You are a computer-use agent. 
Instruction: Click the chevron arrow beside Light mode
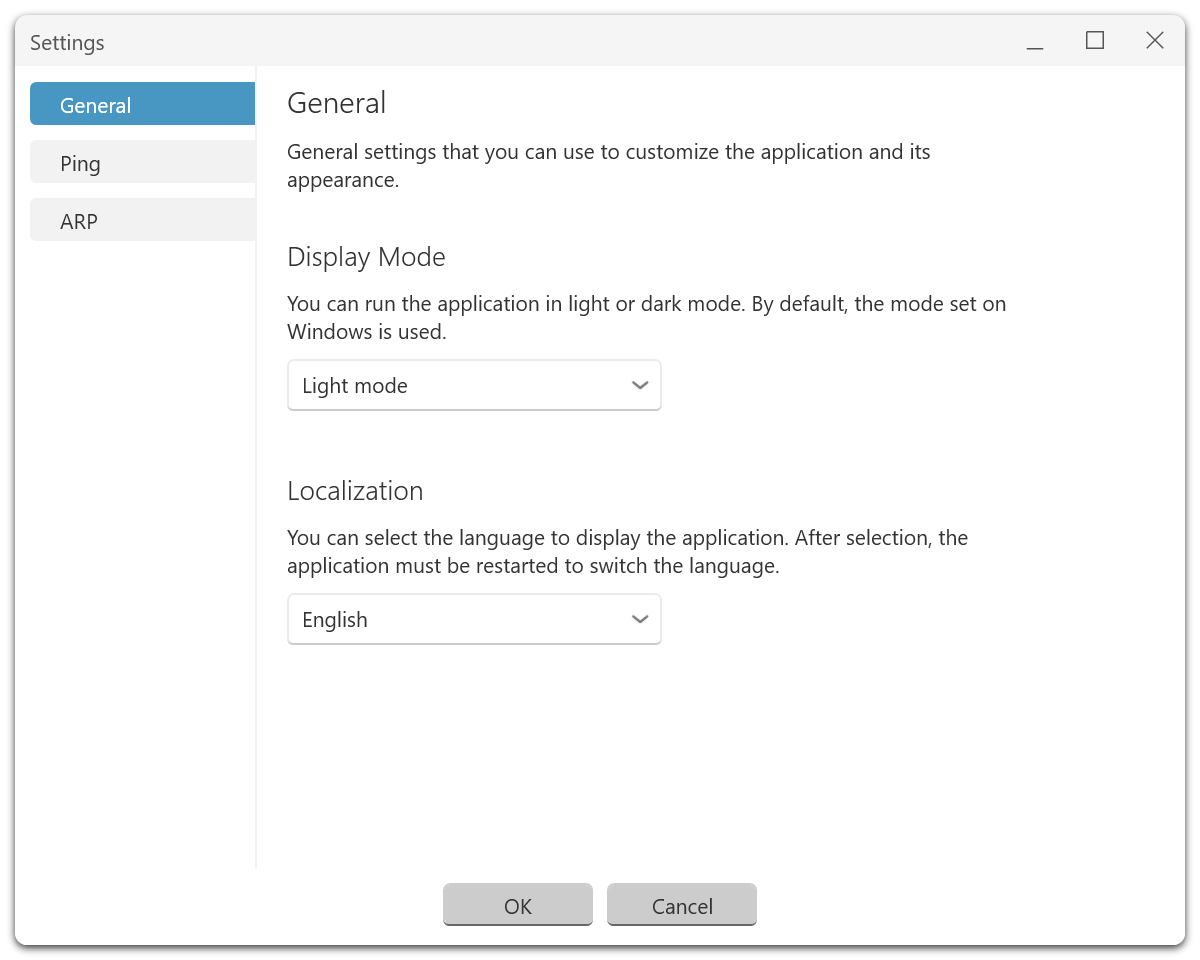641,386
